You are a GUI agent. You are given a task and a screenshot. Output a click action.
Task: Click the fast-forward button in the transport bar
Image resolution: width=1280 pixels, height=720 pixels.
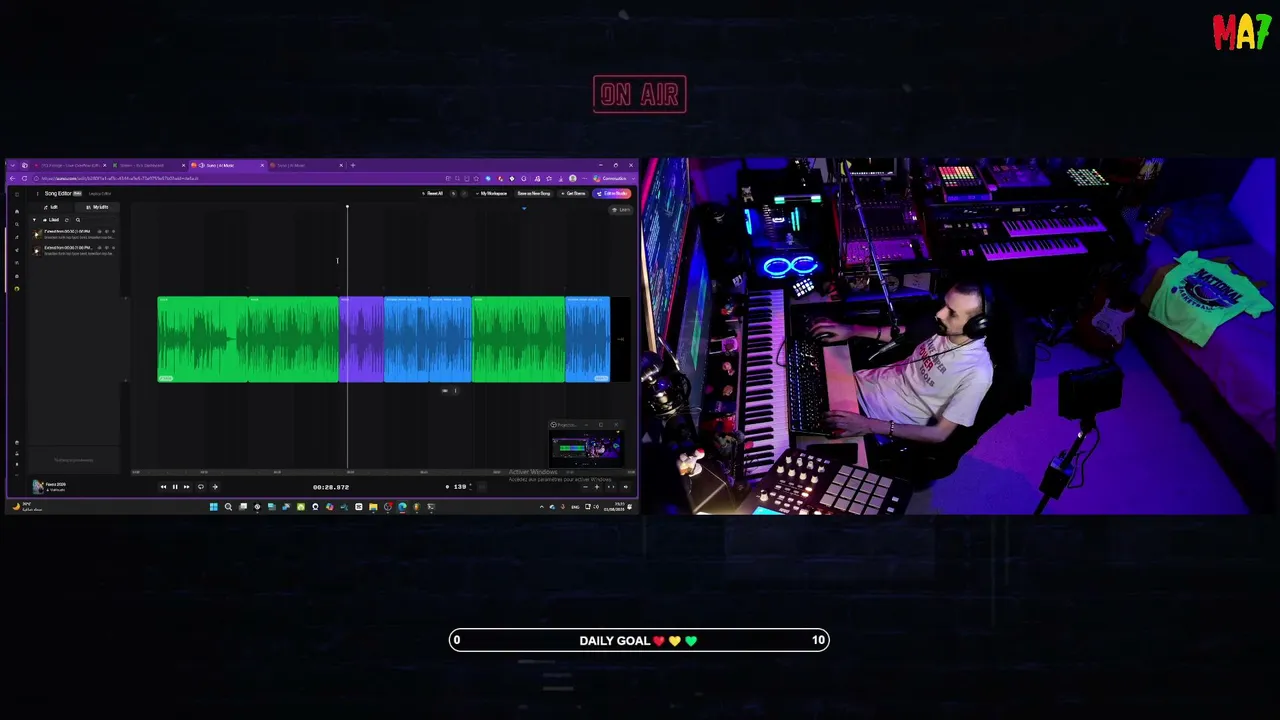pos(186,487)
